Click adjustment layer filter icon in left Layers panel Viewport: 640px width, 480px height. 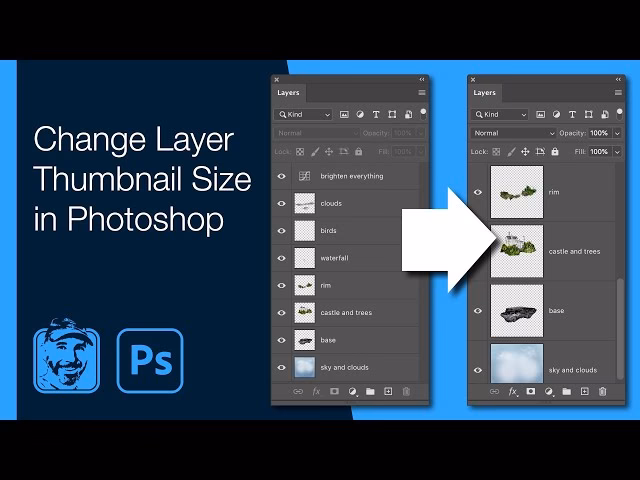(360, 115)
